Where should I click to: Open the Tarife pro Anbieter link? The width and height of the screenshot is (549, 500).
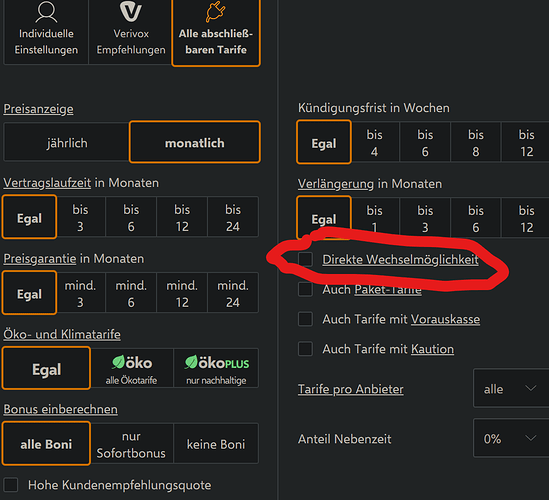pos(350,389)
